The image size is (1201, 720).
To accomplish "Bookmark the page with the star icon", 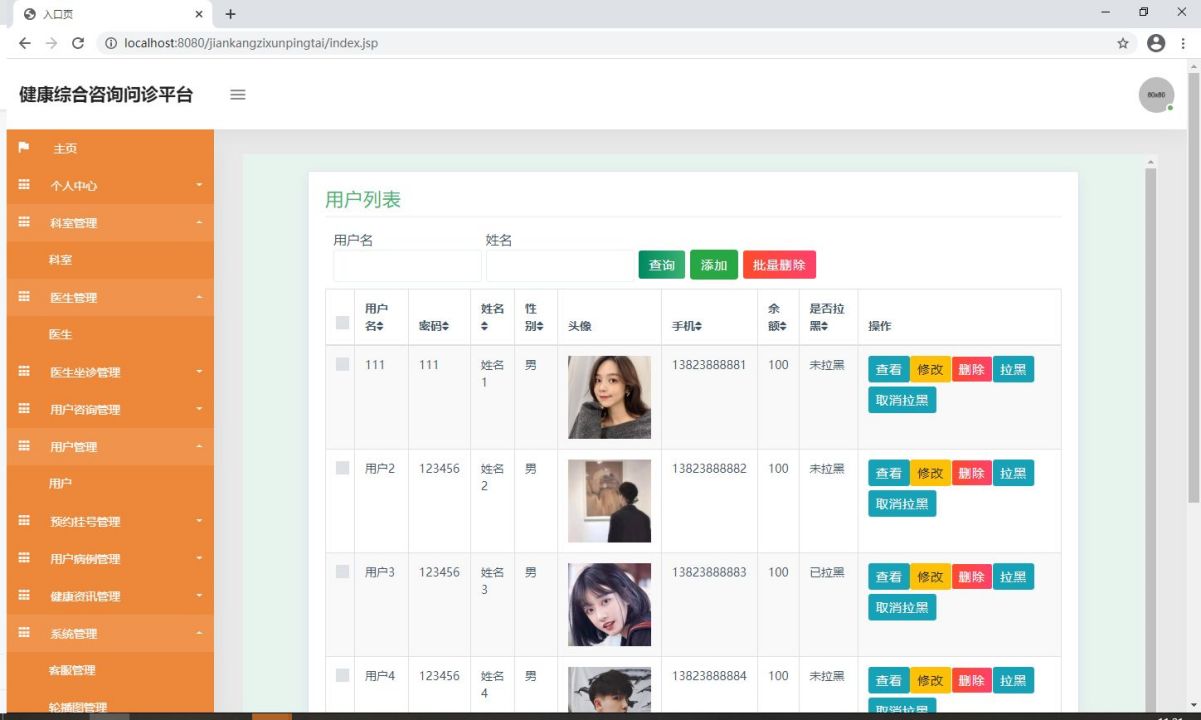I will click(x=1123, y=43).
